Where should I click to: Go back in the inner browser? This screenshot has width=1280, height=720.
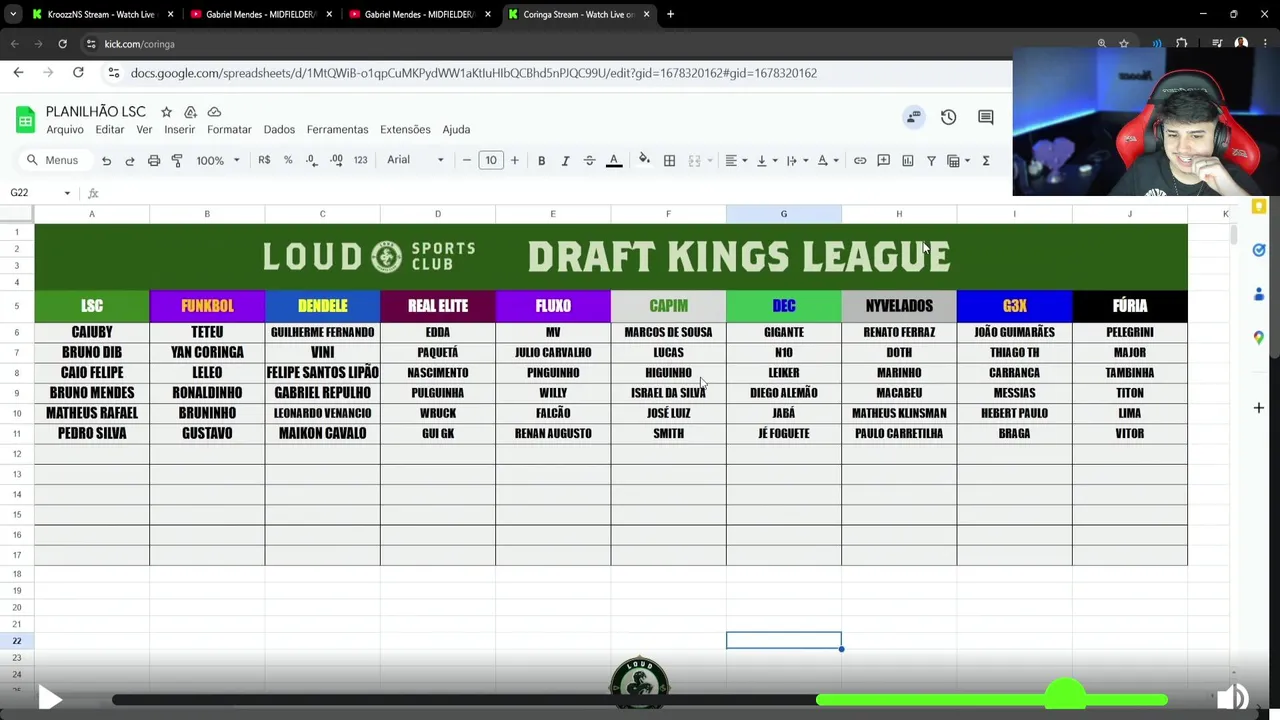click(x=18, y=72)
